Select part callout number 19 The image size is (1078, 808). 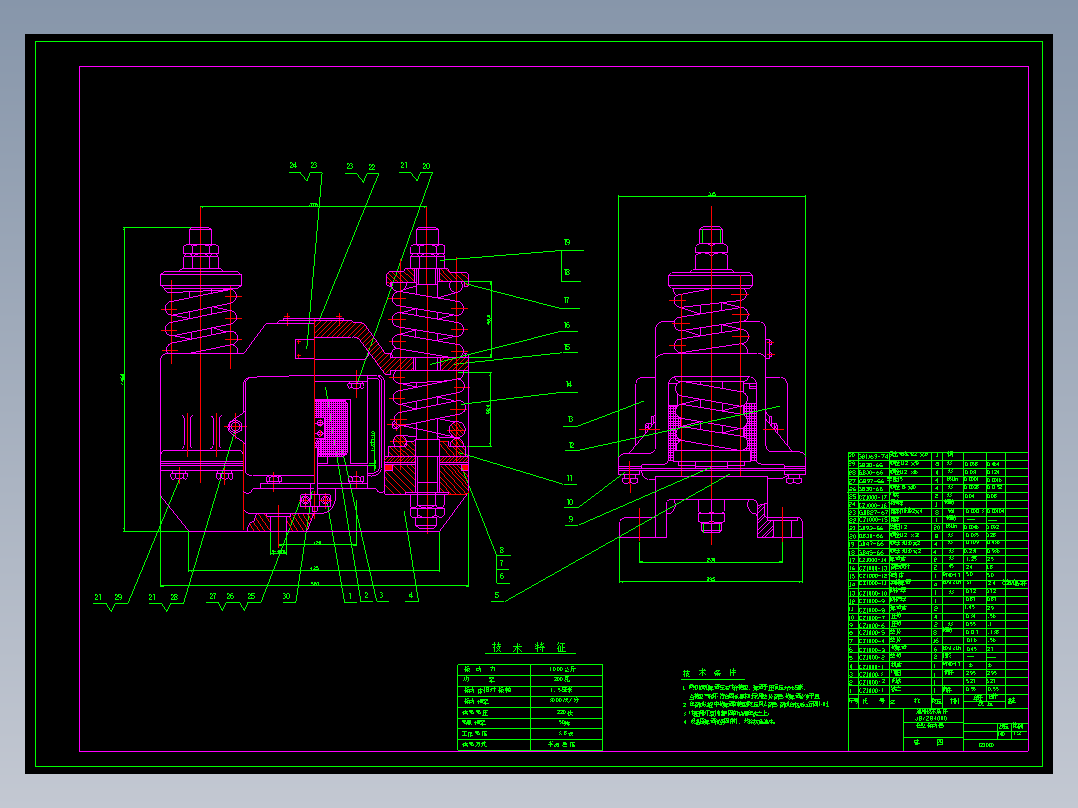pyautogui.click(x=567, y=243)
